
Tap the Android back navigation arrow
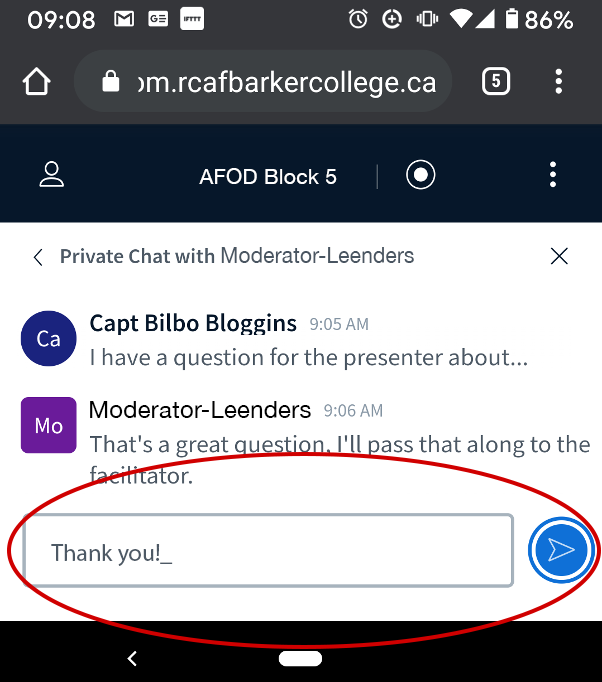(131, 658)
